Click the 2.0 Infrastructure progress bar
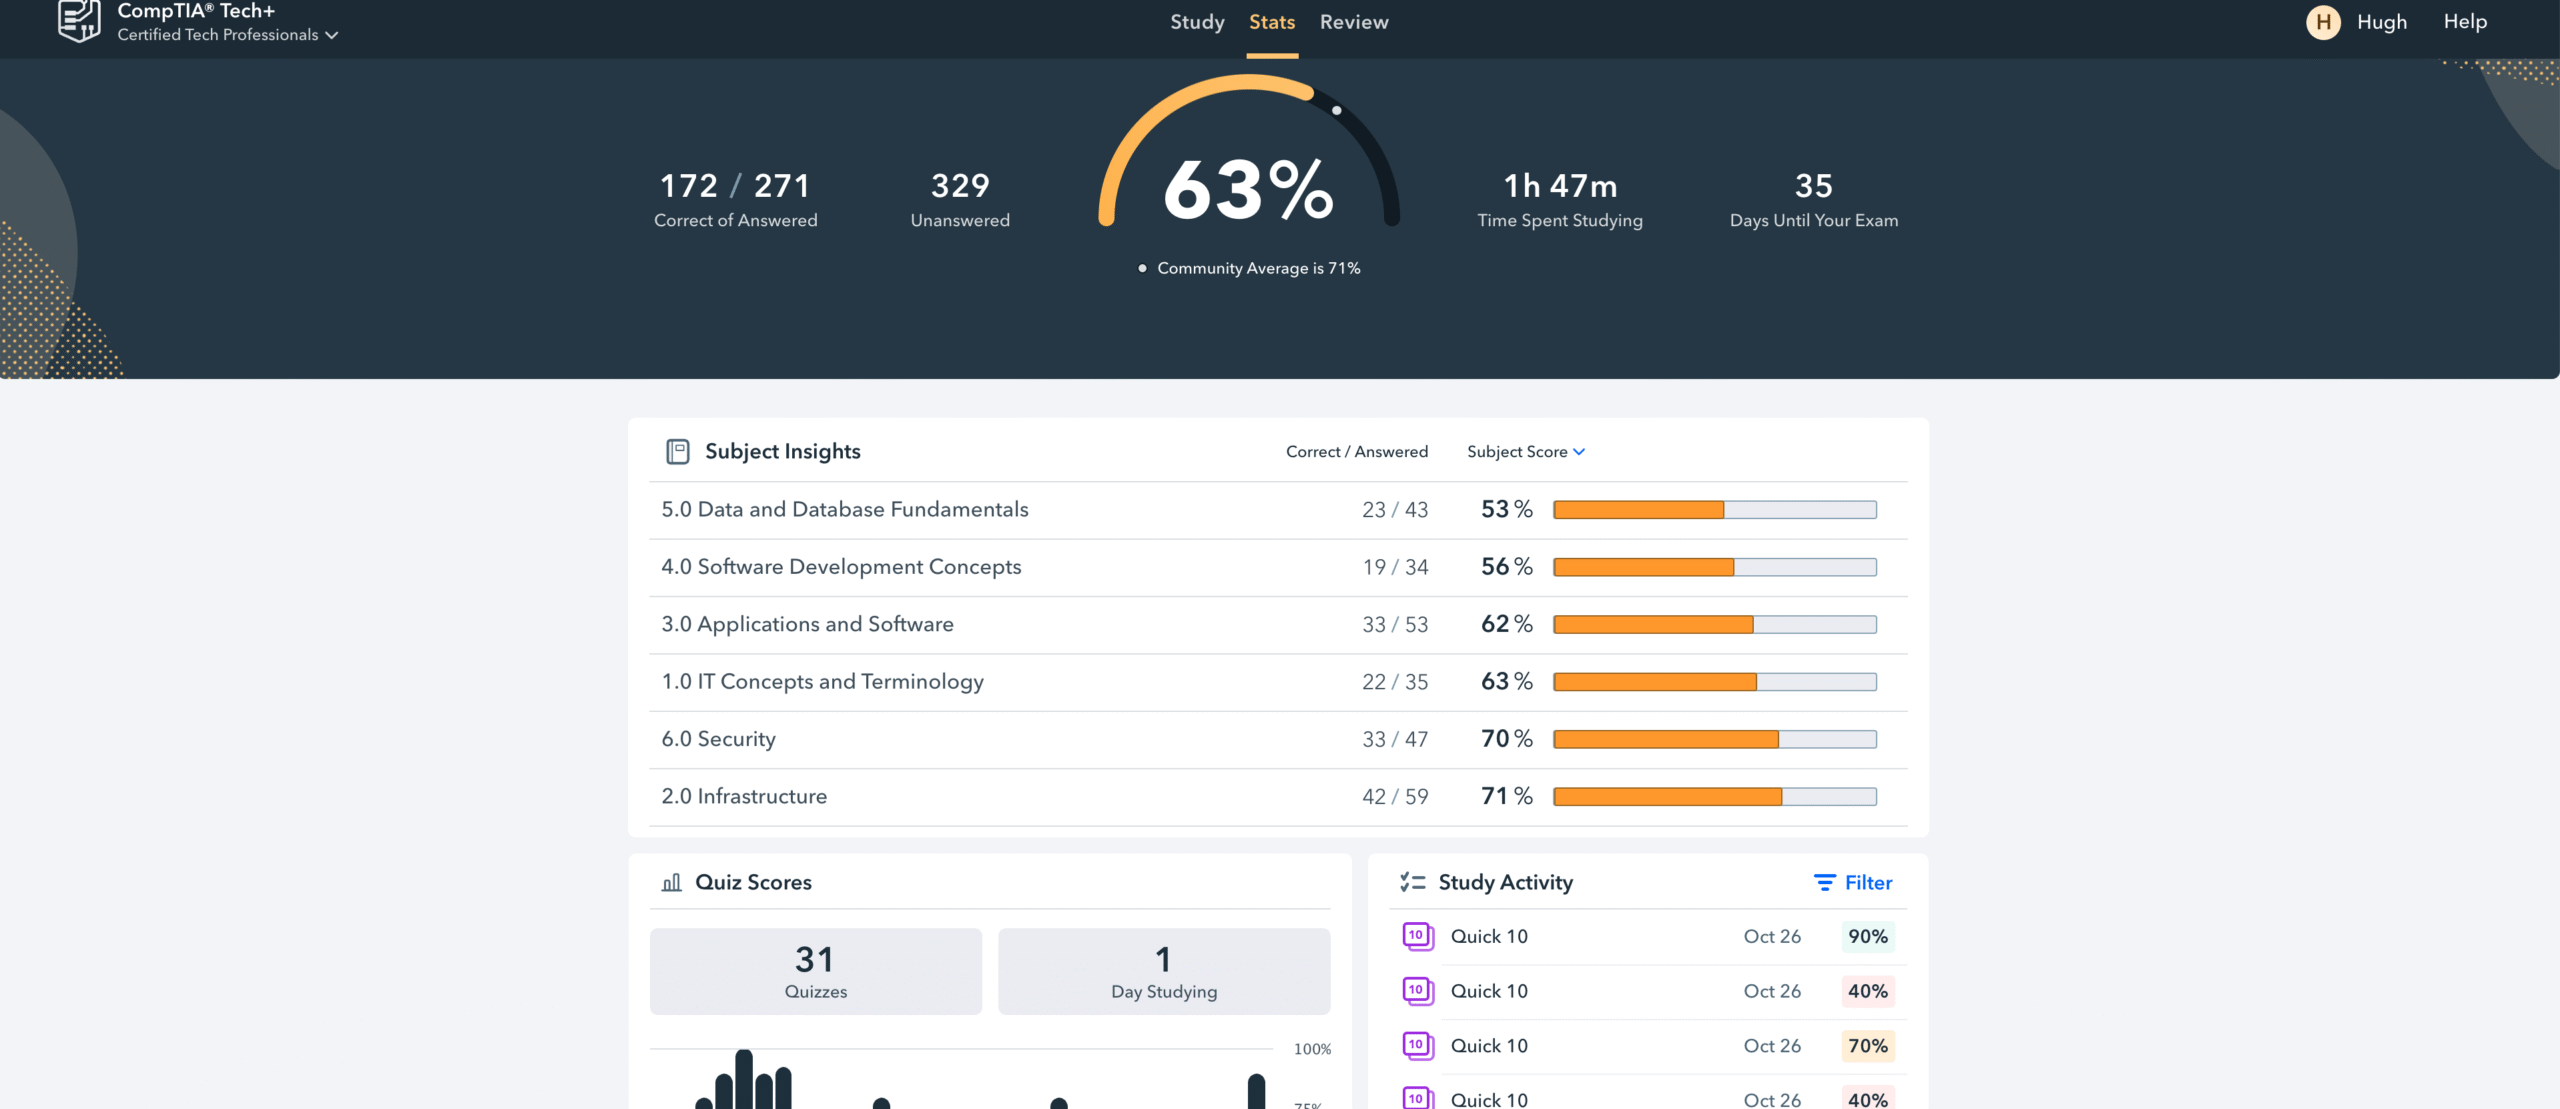Image resolution: width=2560 pixels, height=1109 pixels. tap(1714, 797)
